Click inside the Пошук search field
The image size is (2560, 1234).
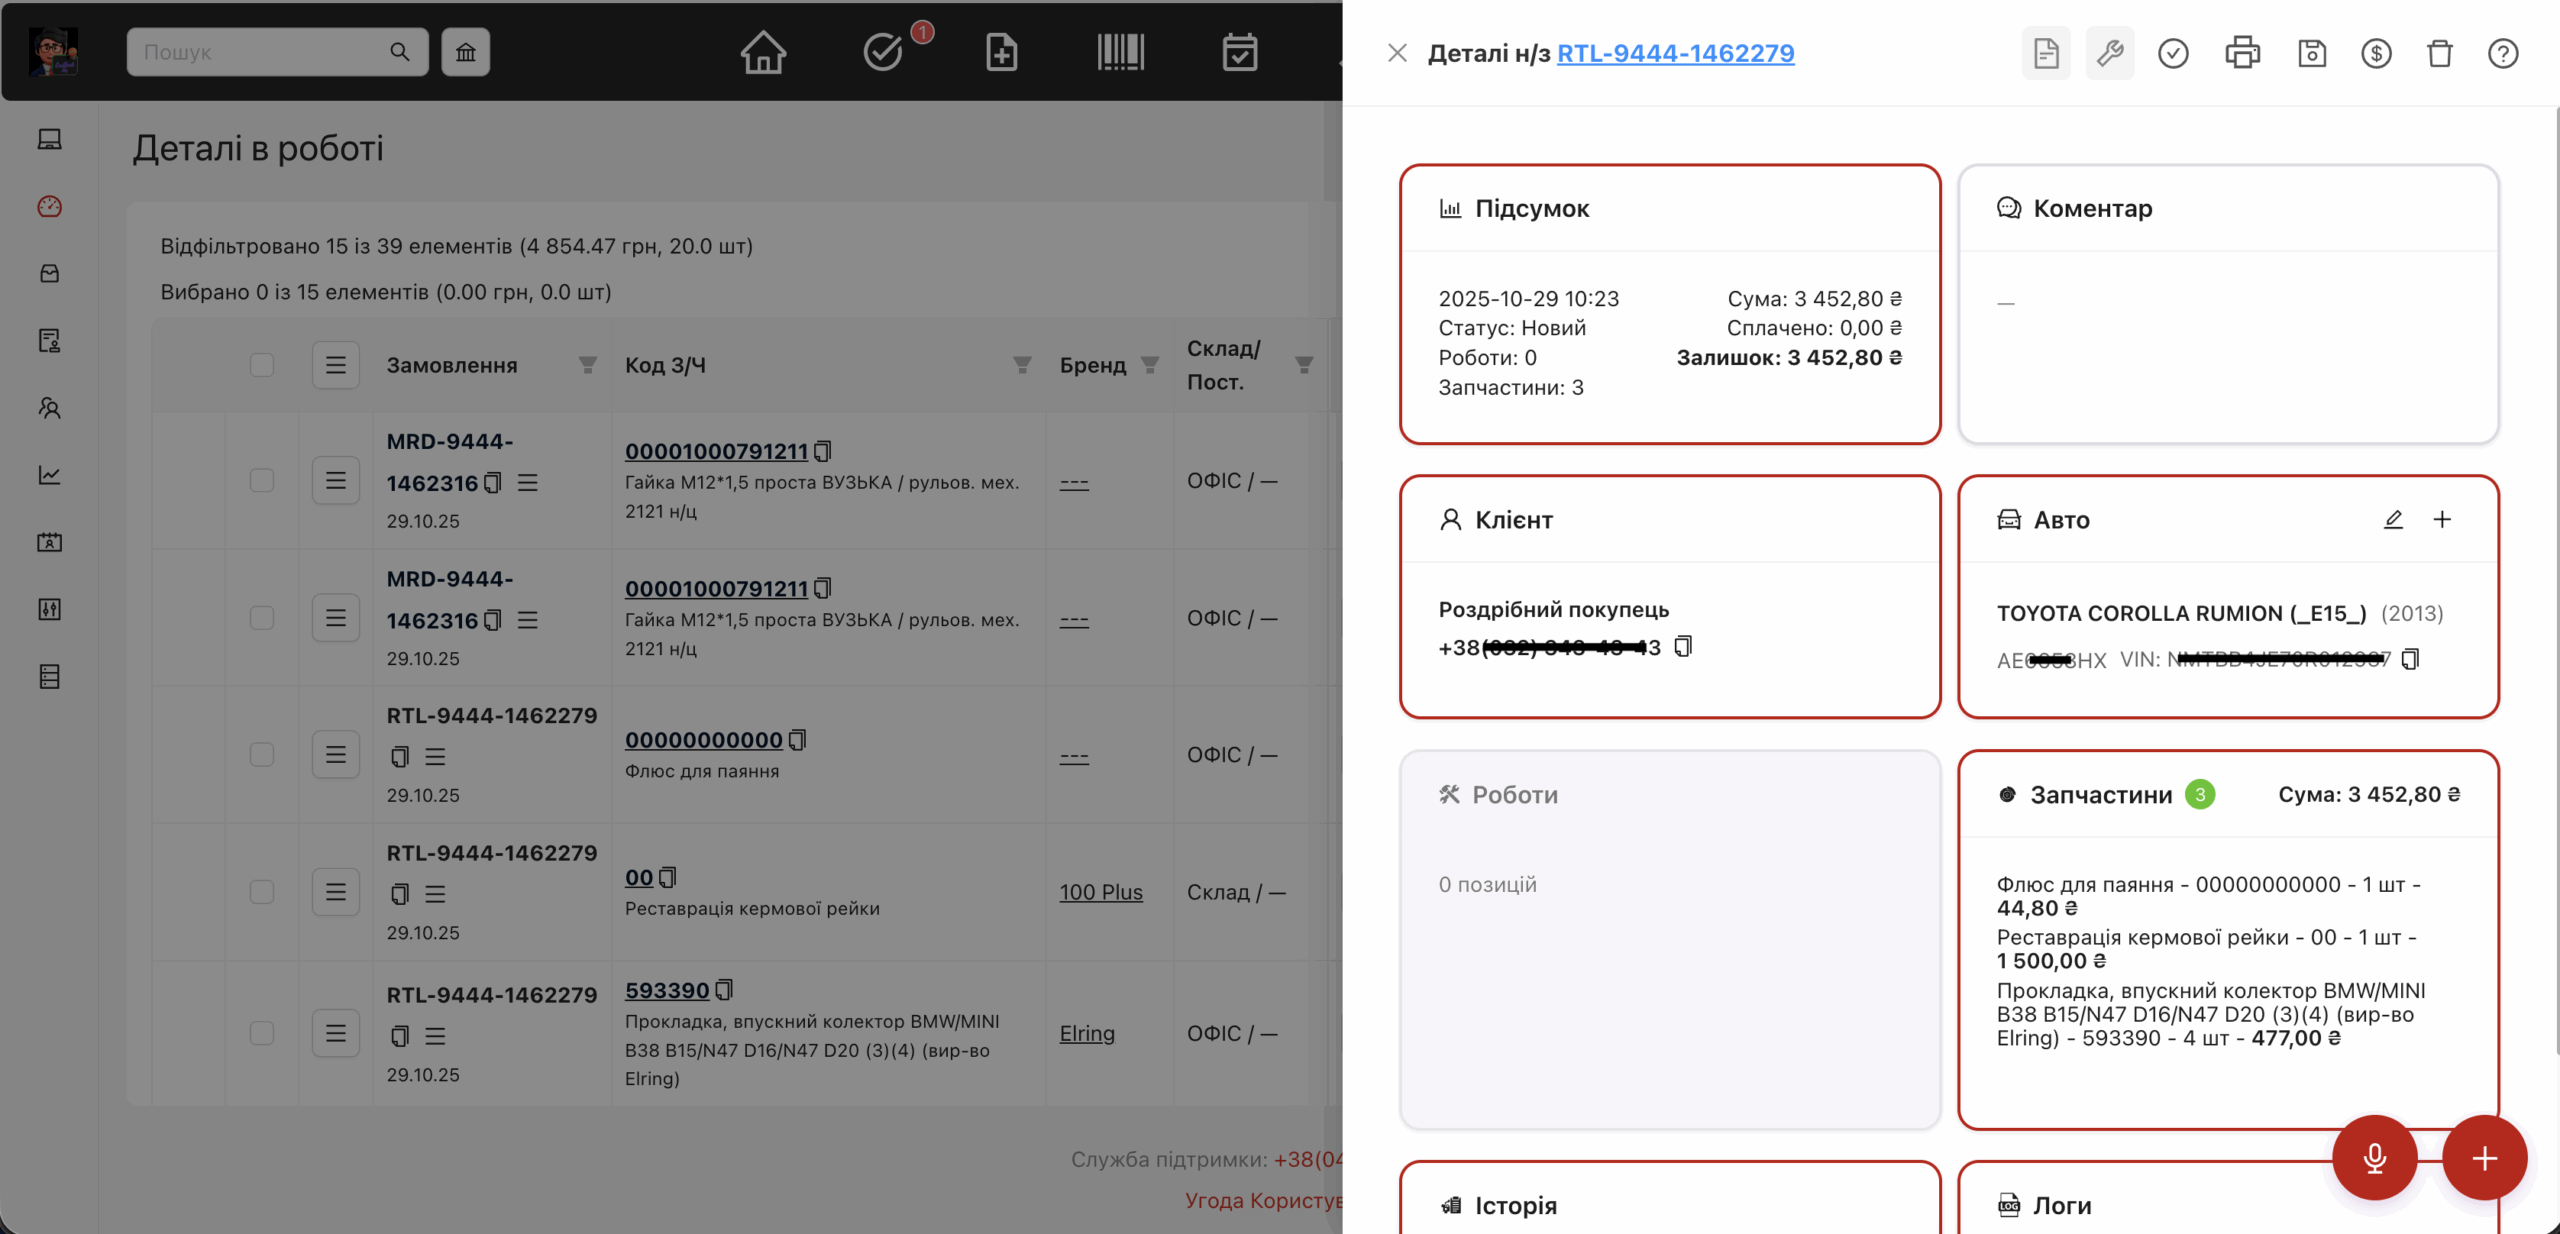pos(260,52)
